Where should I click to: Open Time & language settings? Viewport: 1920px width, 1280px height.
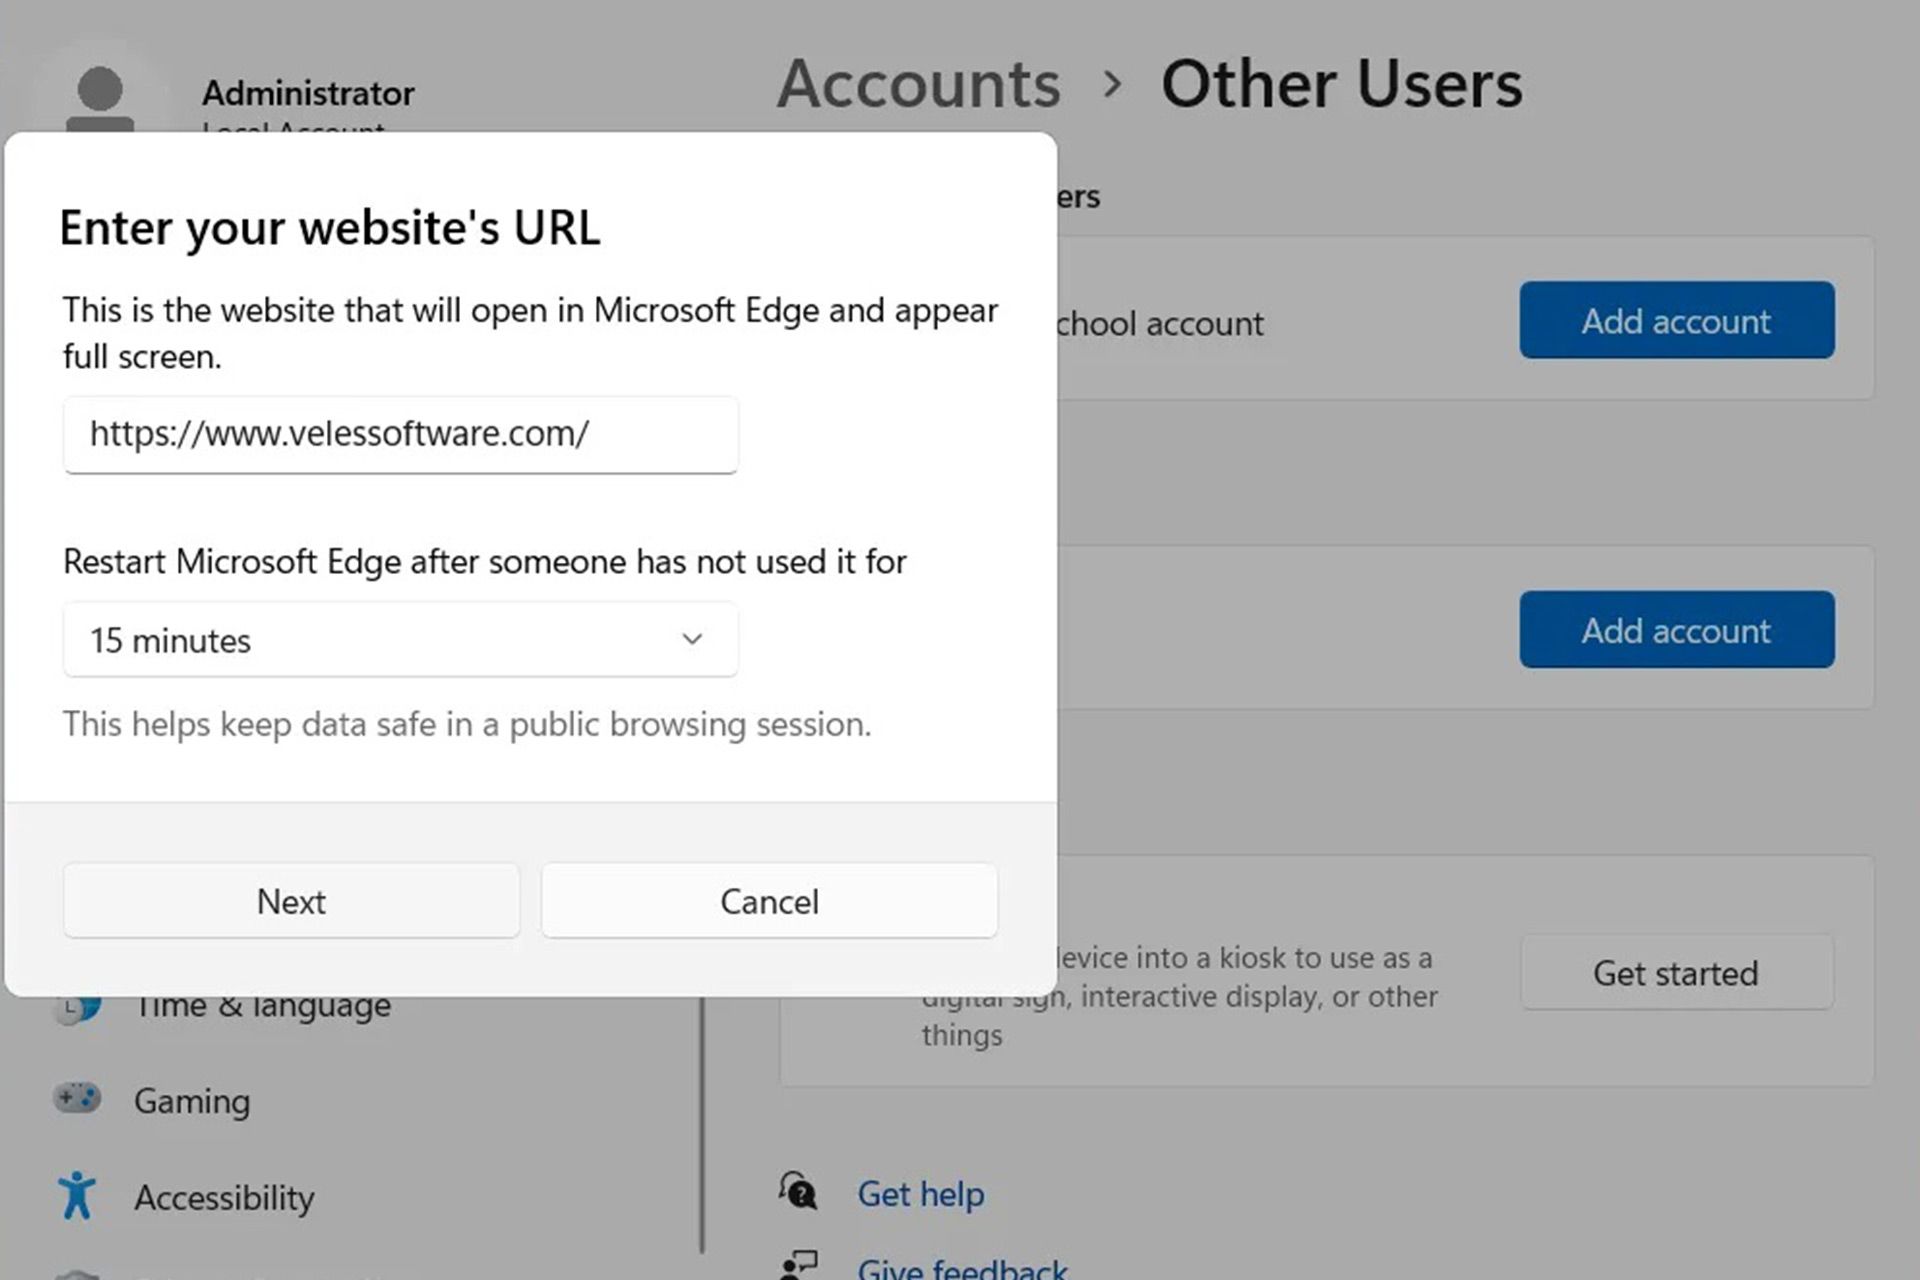click(263, 1005)
